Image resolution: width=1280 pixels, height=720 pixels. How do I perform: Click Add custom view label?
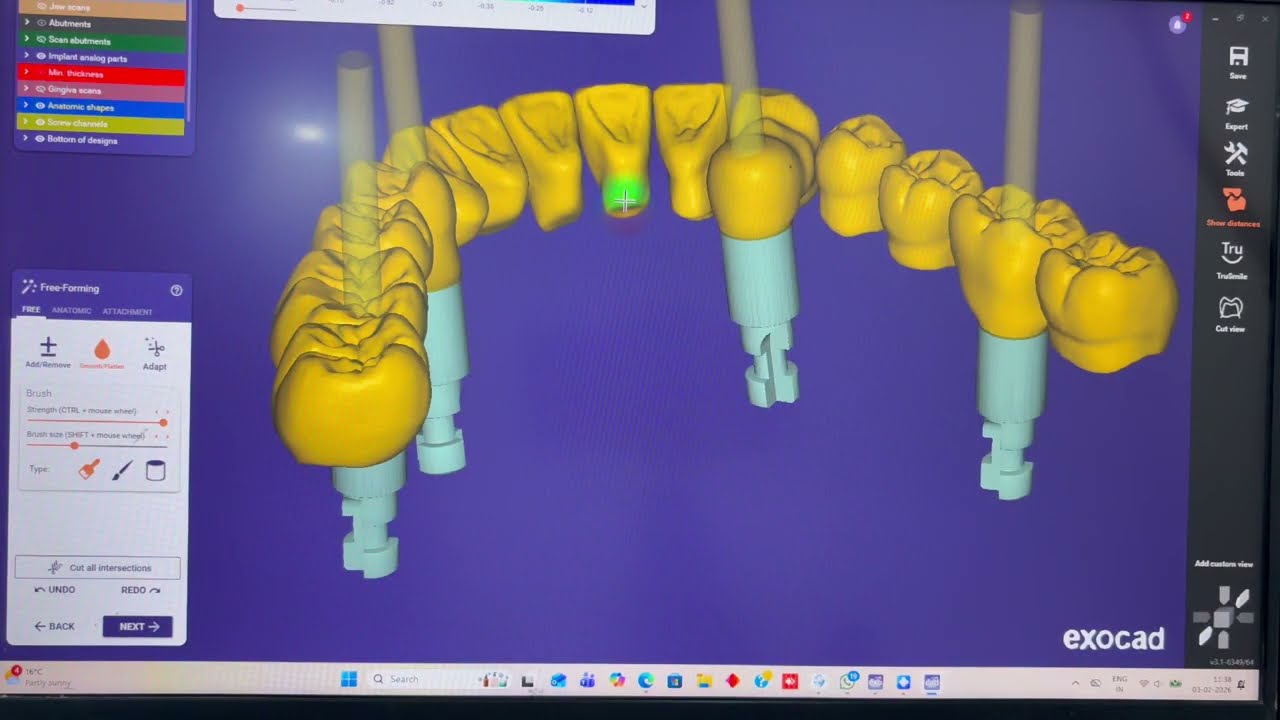pos(1223,564)
